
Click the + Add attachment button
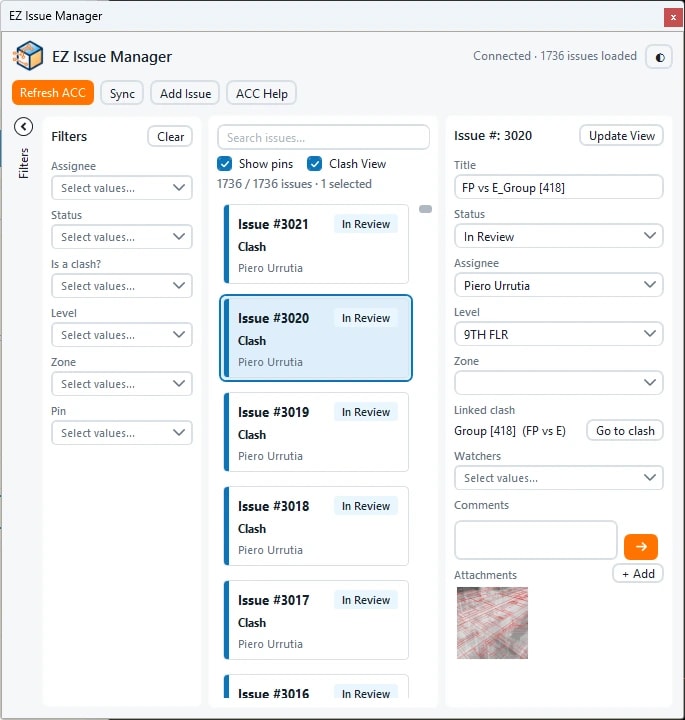click(638, 574)
